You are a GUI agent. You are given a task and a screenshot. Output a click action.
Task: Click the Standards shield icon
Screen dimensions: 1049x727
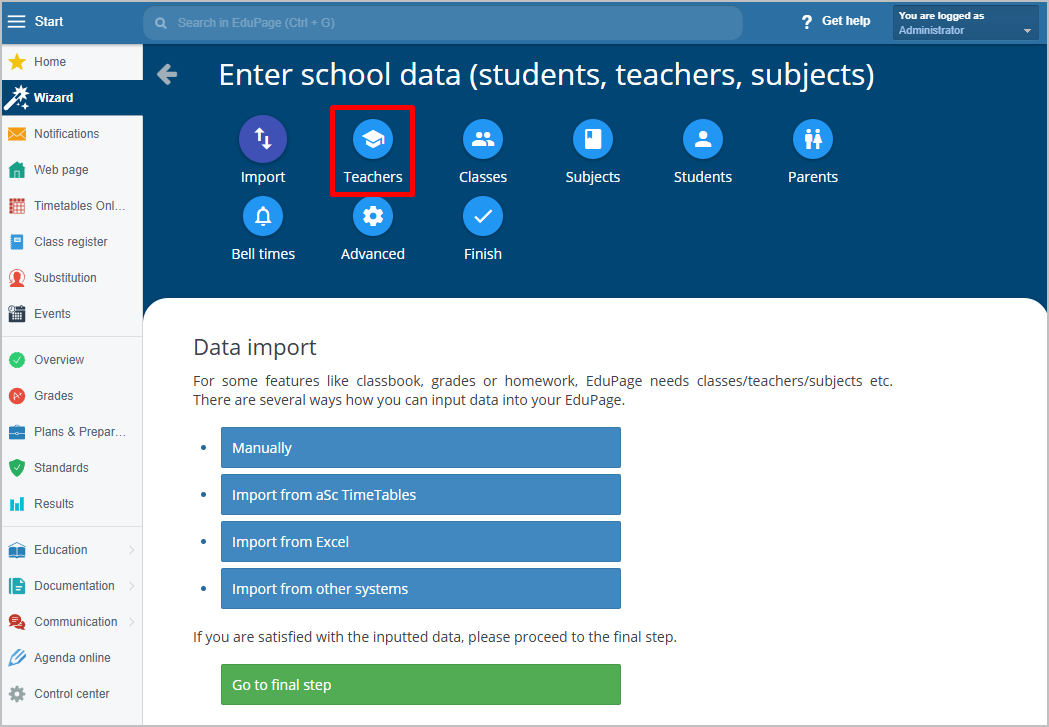17,468
